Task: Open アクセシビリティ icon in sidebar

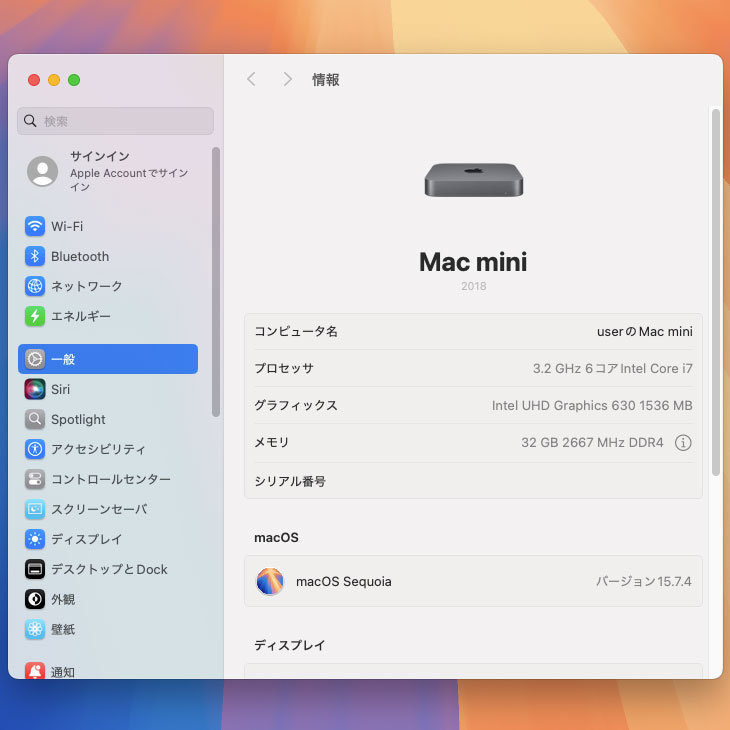Action: (x=35, y=449)
